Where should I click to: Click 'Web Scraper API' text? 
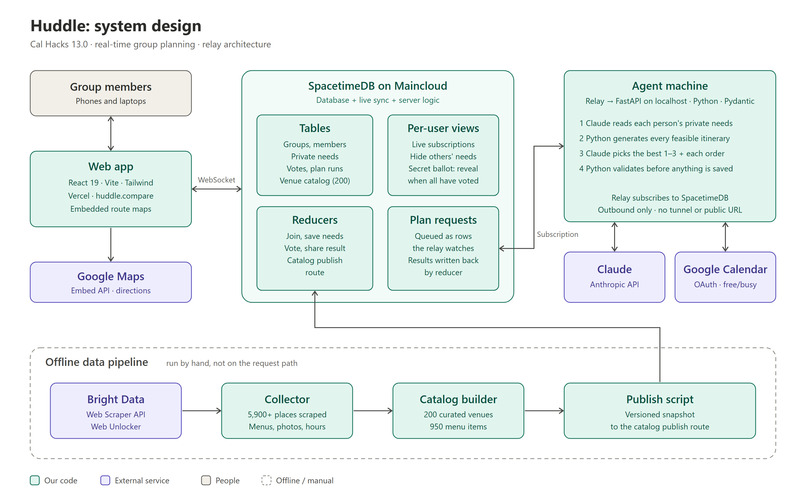116,415
